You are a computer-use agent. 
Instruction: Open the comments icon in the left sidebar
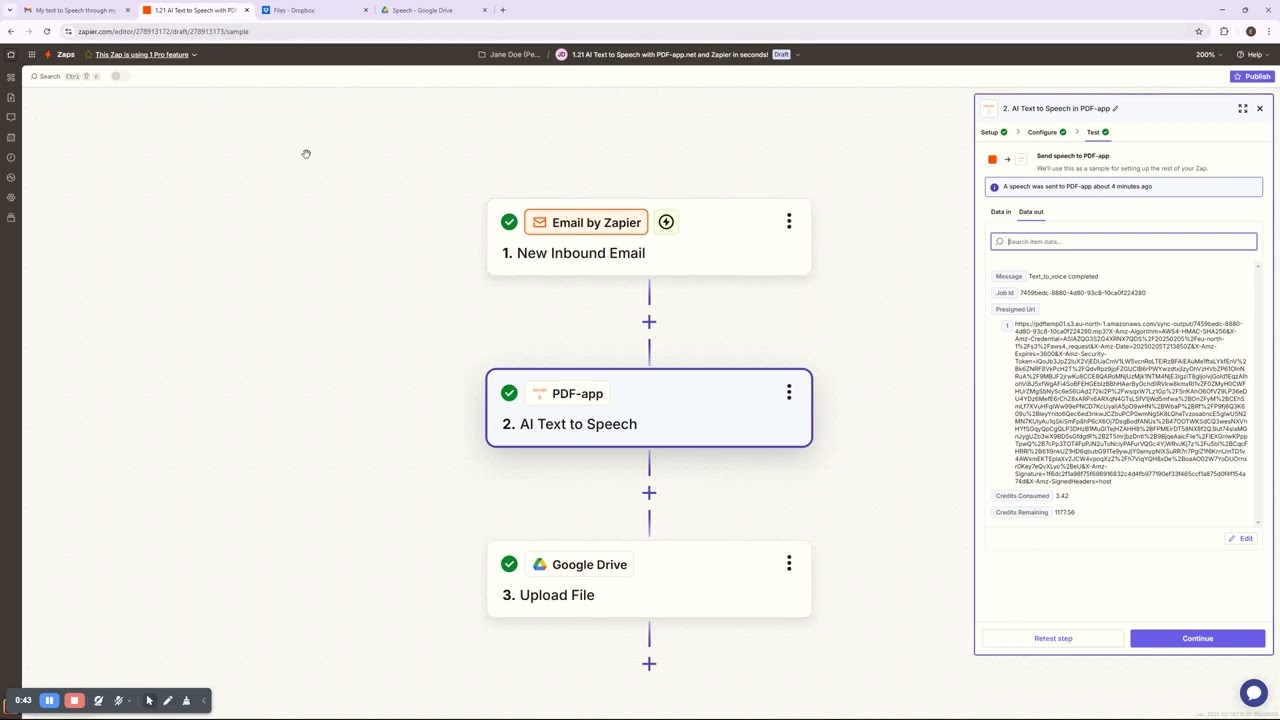coord(11,117)
